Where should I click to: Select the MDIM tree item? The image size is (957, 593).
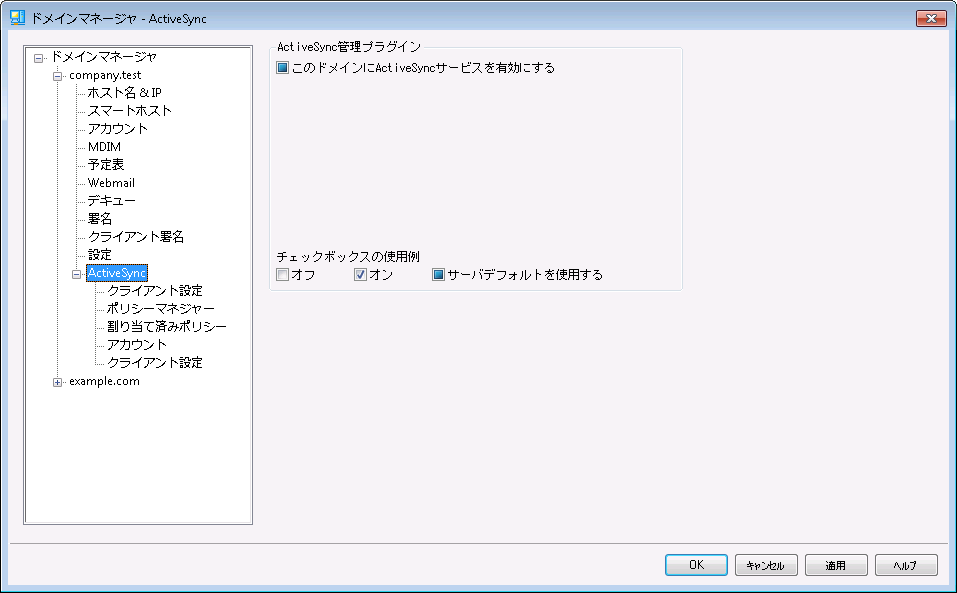(104, 147)
